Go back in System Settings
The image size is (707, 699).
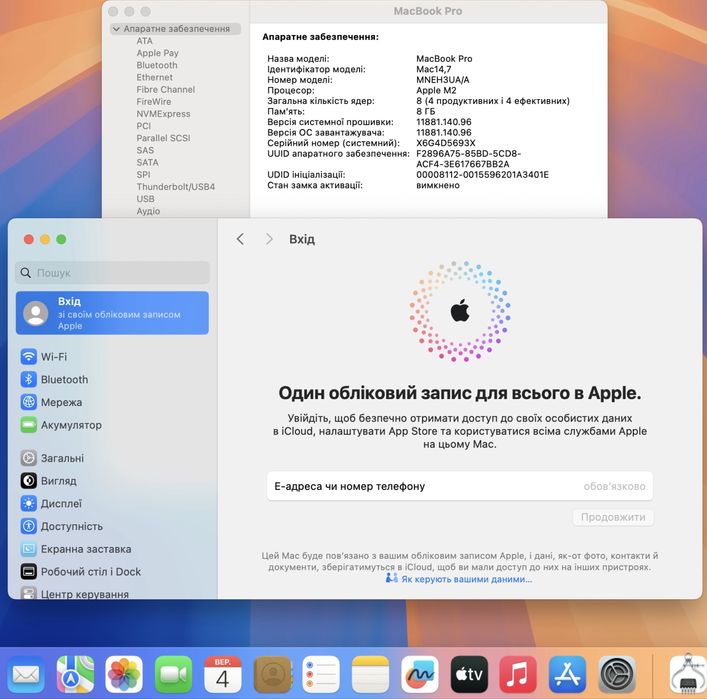pyautogui.click(x=240, y=239)
